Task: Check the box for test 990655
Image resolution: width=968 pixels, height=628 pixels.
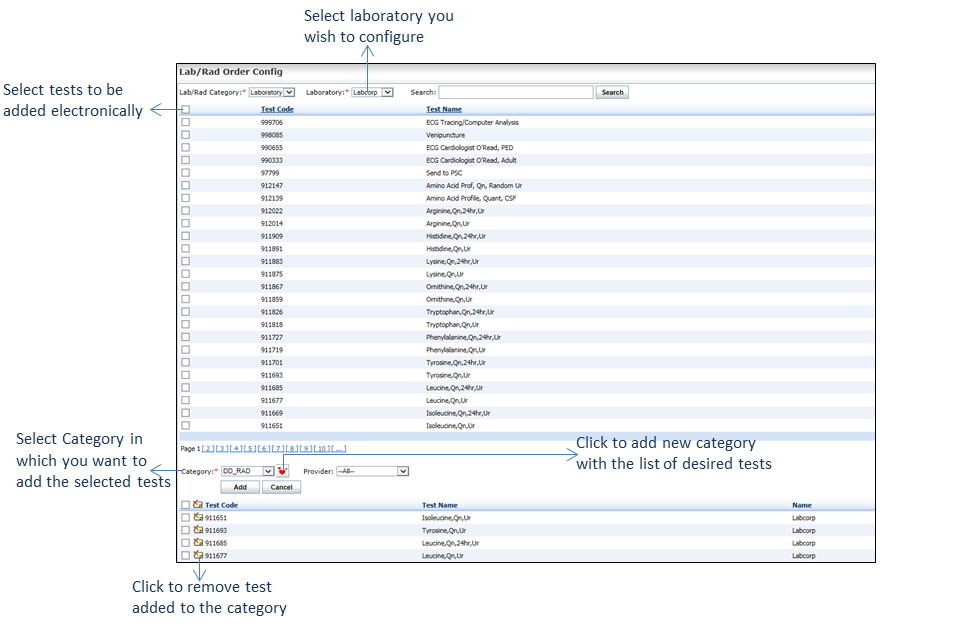Action: tap(186, 148)
